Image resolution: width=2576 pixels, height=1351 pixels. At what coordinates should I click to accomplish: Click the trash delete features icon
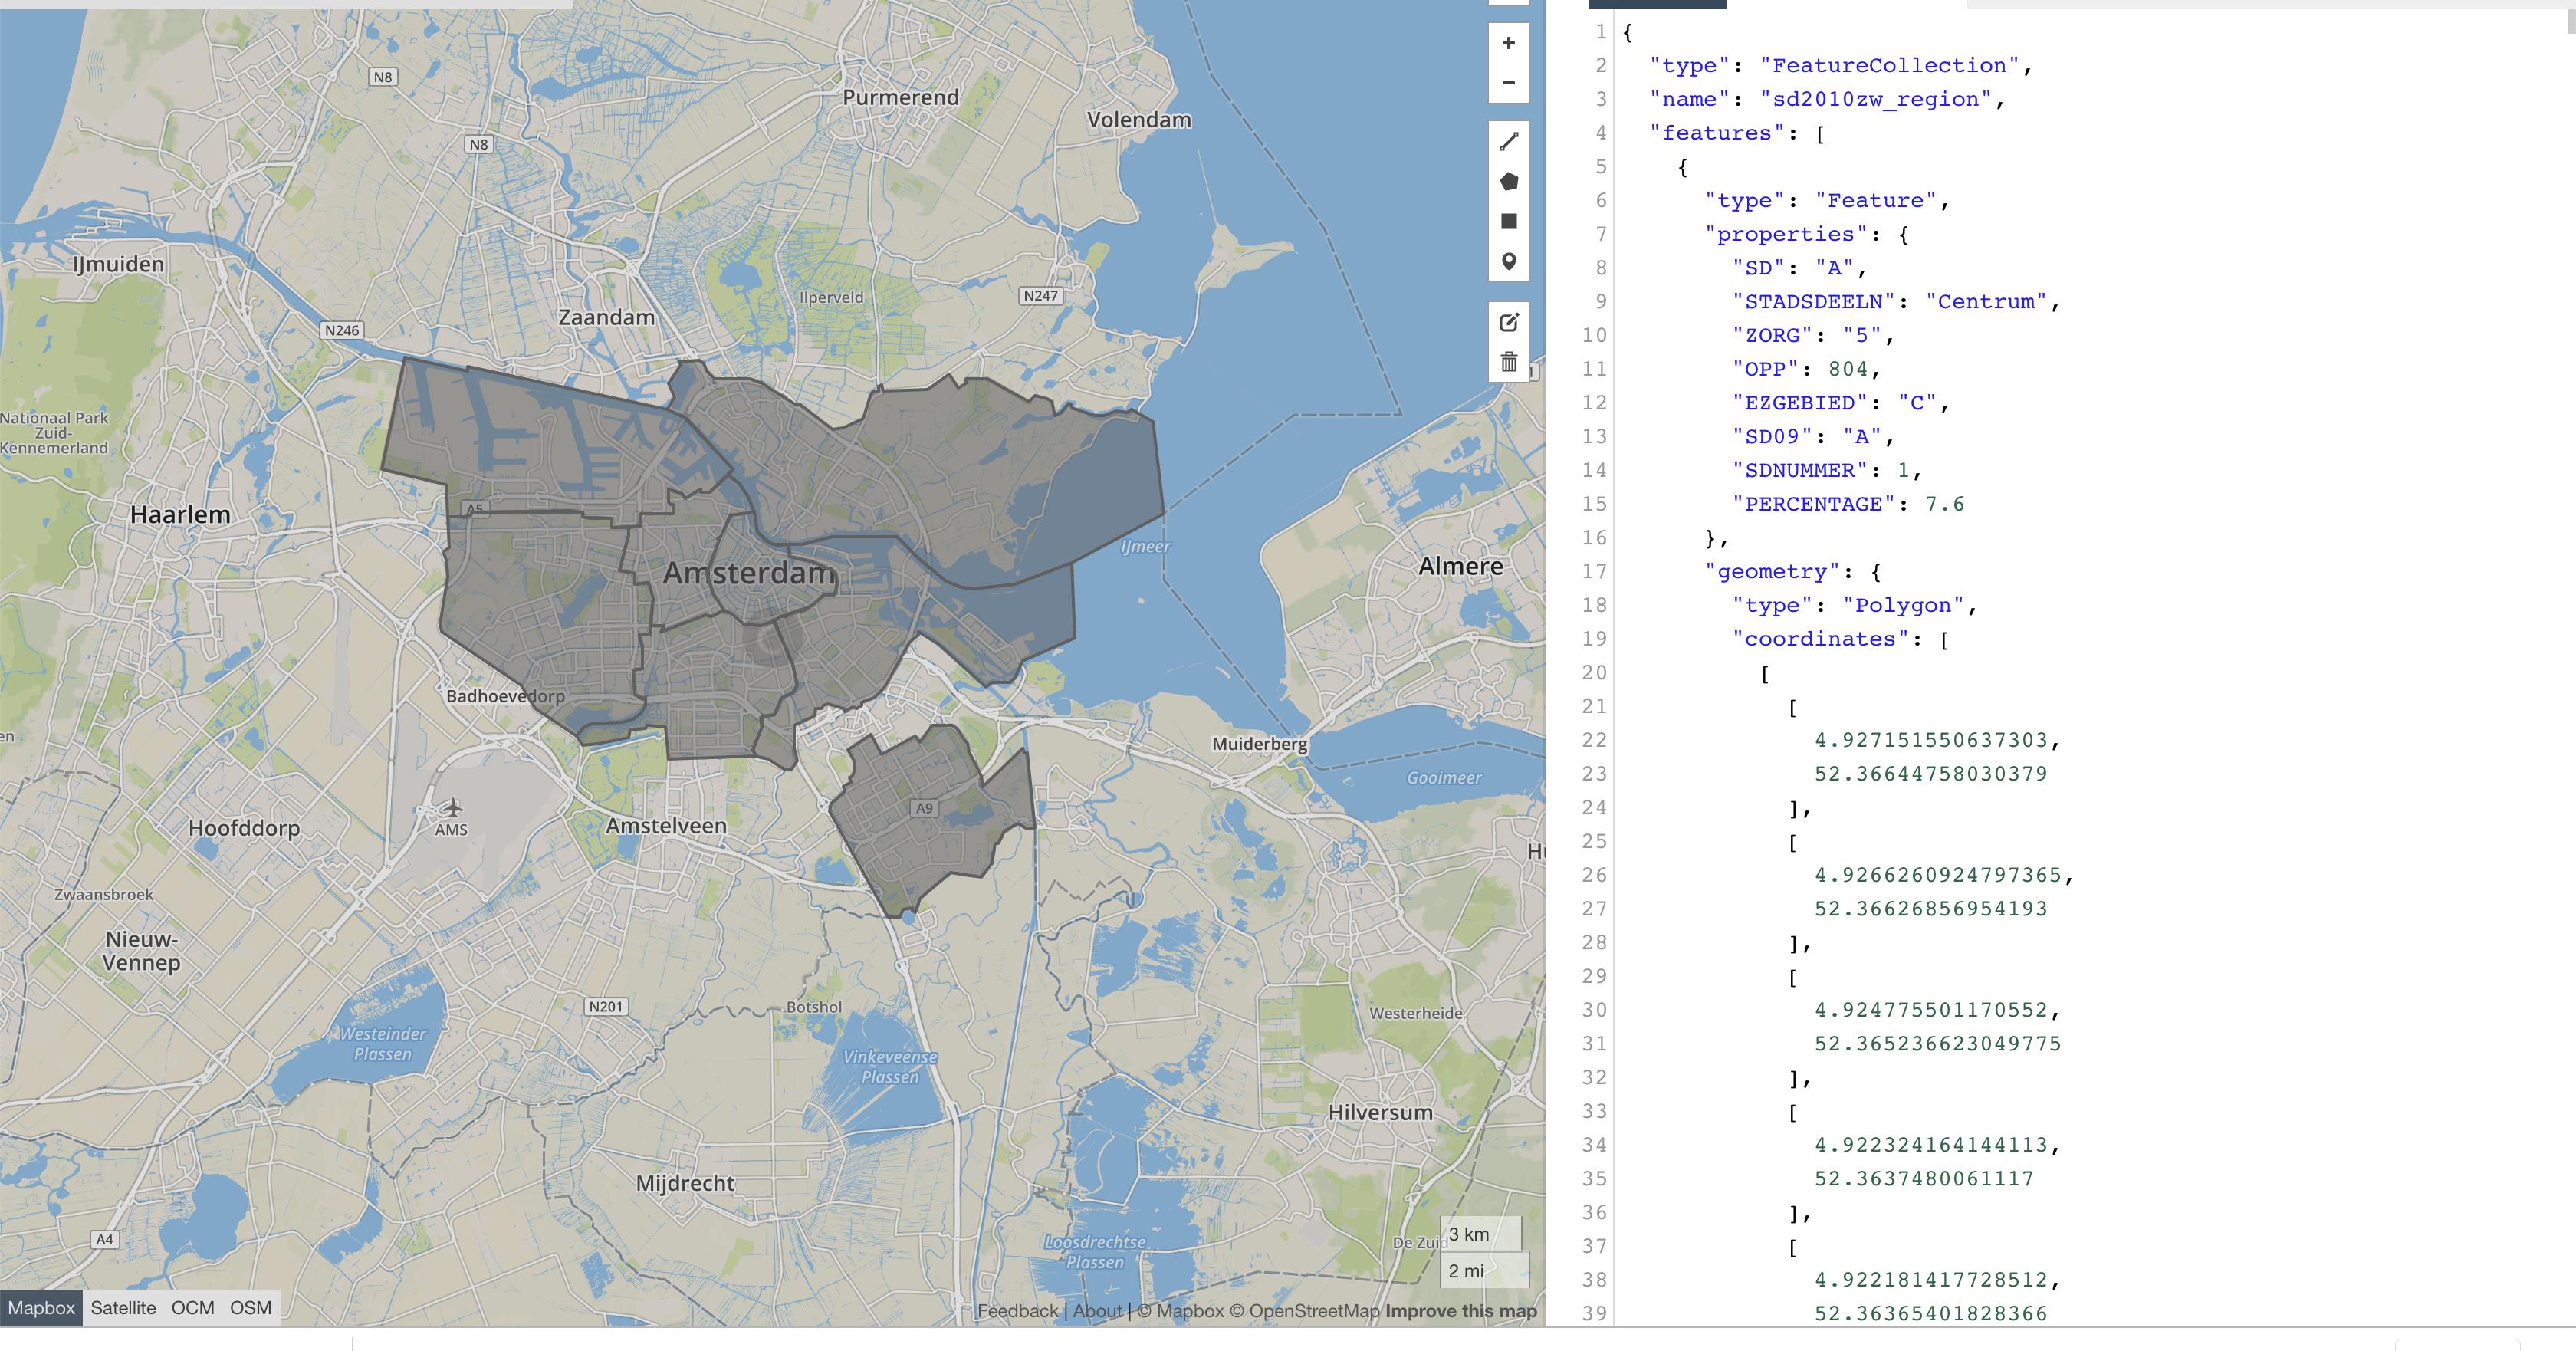[x=1508, y=362]
